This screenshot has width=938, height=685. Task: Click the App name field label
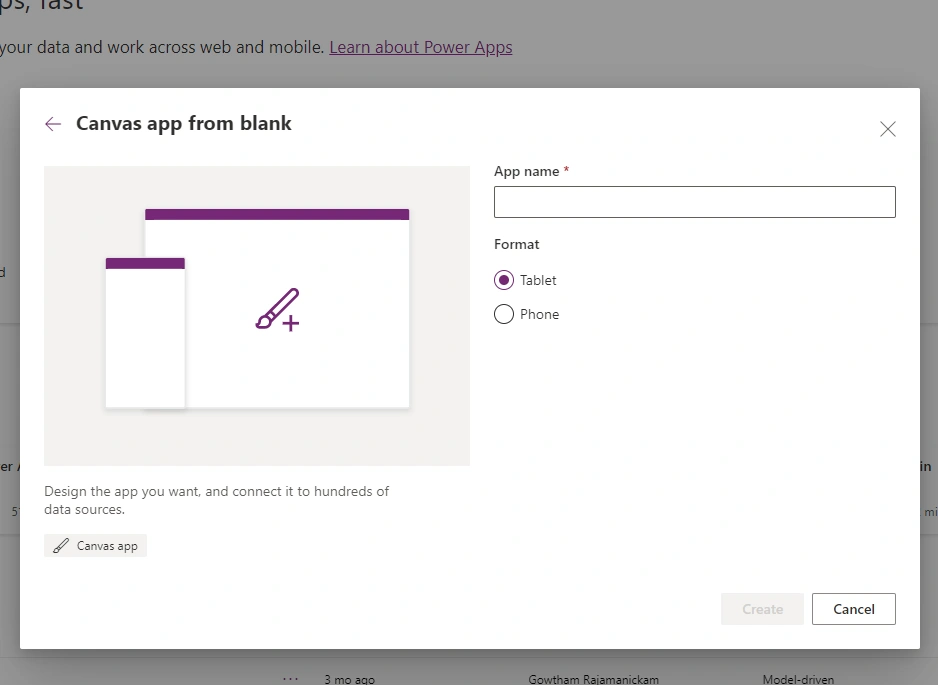click(x=526, y=171)
